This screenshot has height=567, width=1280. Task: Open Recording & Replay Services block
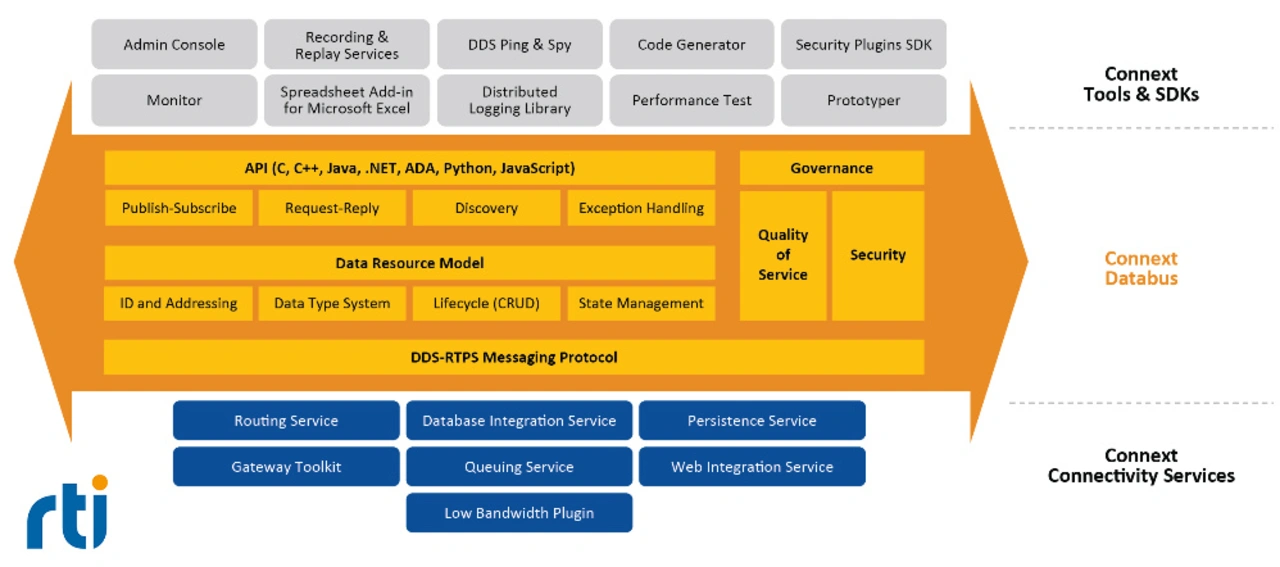347,44
